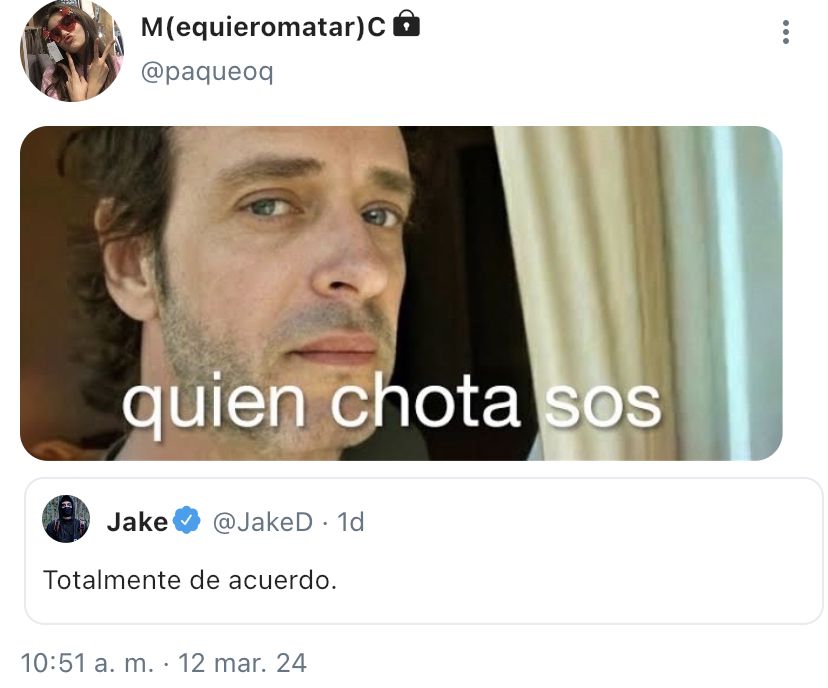Tap the 'quien chota sos' caption on image
Viewport: 828px width, 688px height.
[x=391, y=406]
